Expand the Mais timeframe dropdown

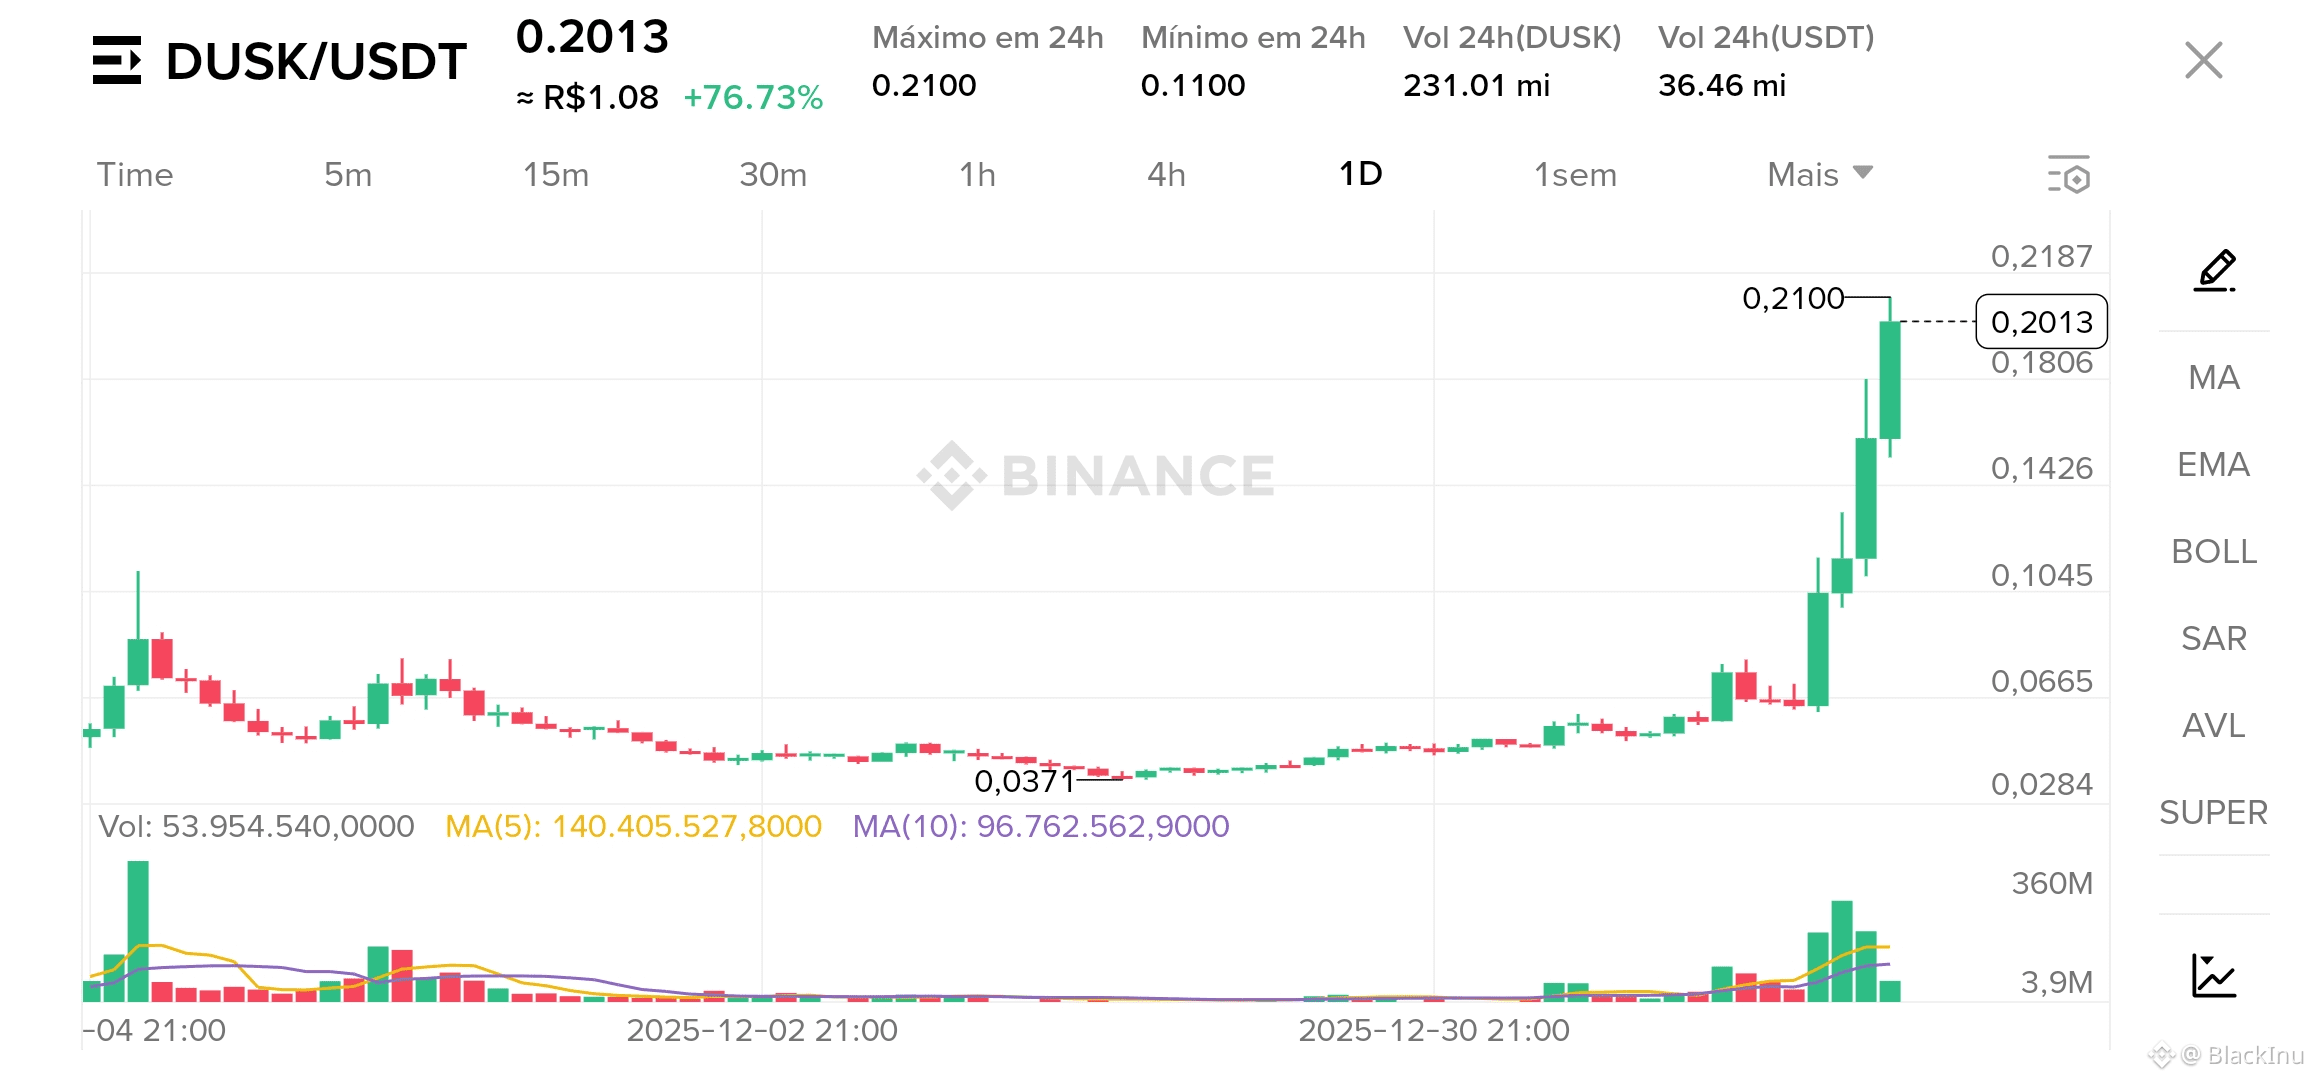tap(1803, 174)
